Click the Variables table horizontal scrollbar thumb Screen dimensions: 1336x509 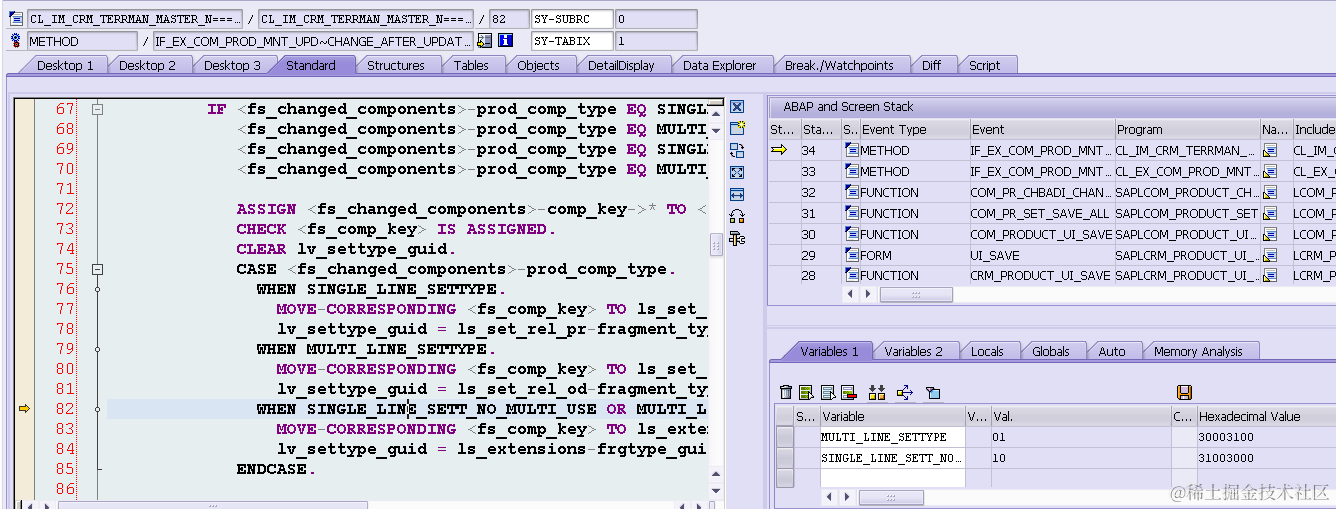tap(892, 497)
